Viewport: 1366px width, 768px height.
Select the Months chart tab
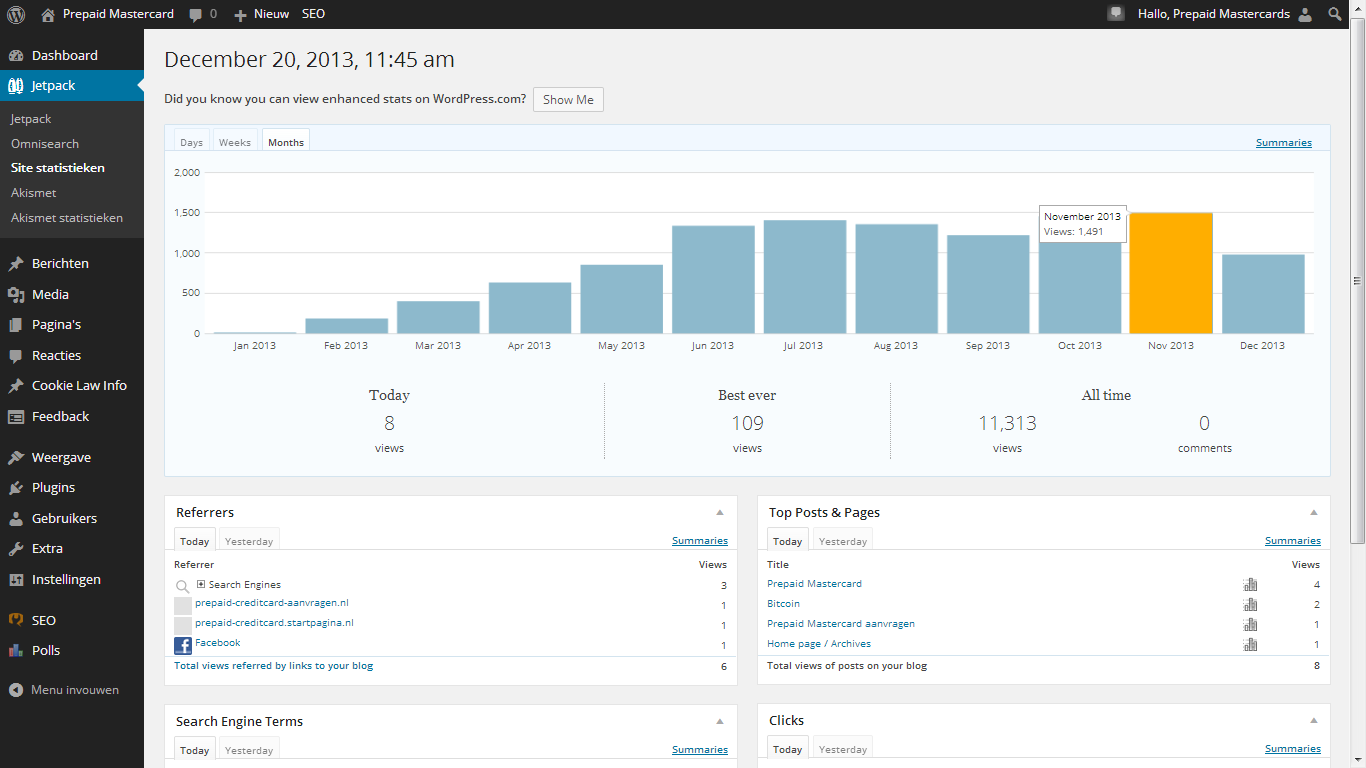pos(286,142)
